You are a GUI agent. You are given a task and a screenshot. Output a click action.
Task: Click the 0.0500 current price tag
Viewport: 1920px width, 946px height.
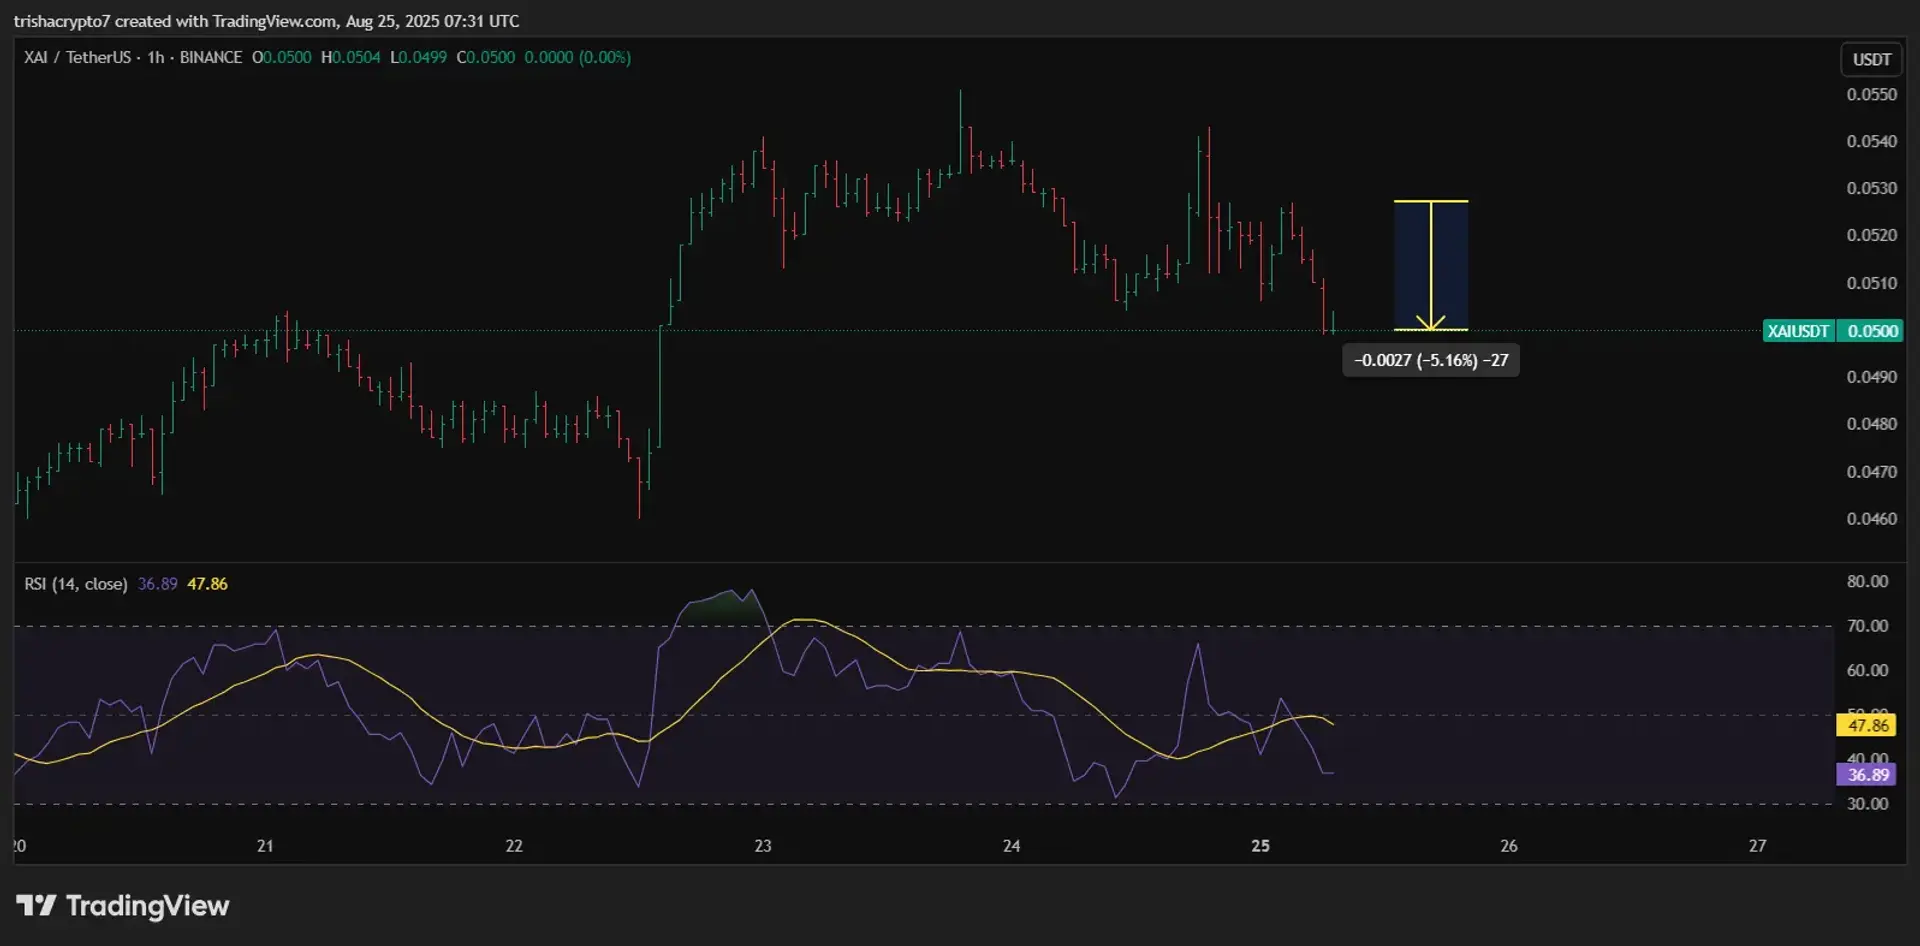(1870, 331)
